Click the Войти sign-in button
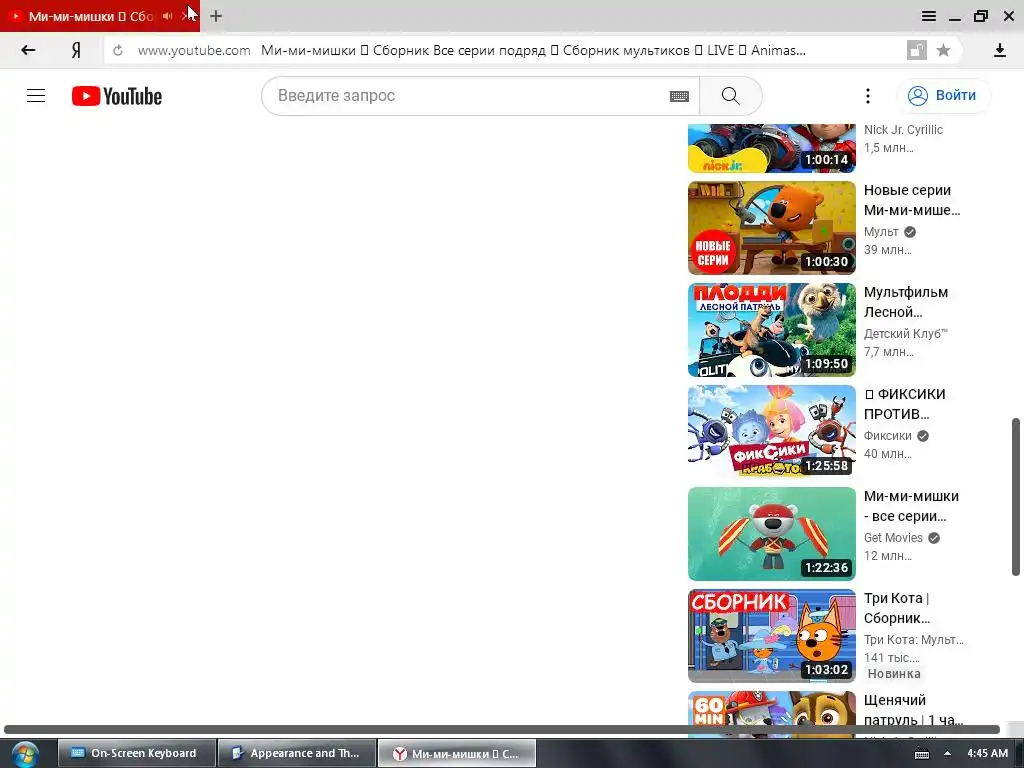 coord(943,95)
